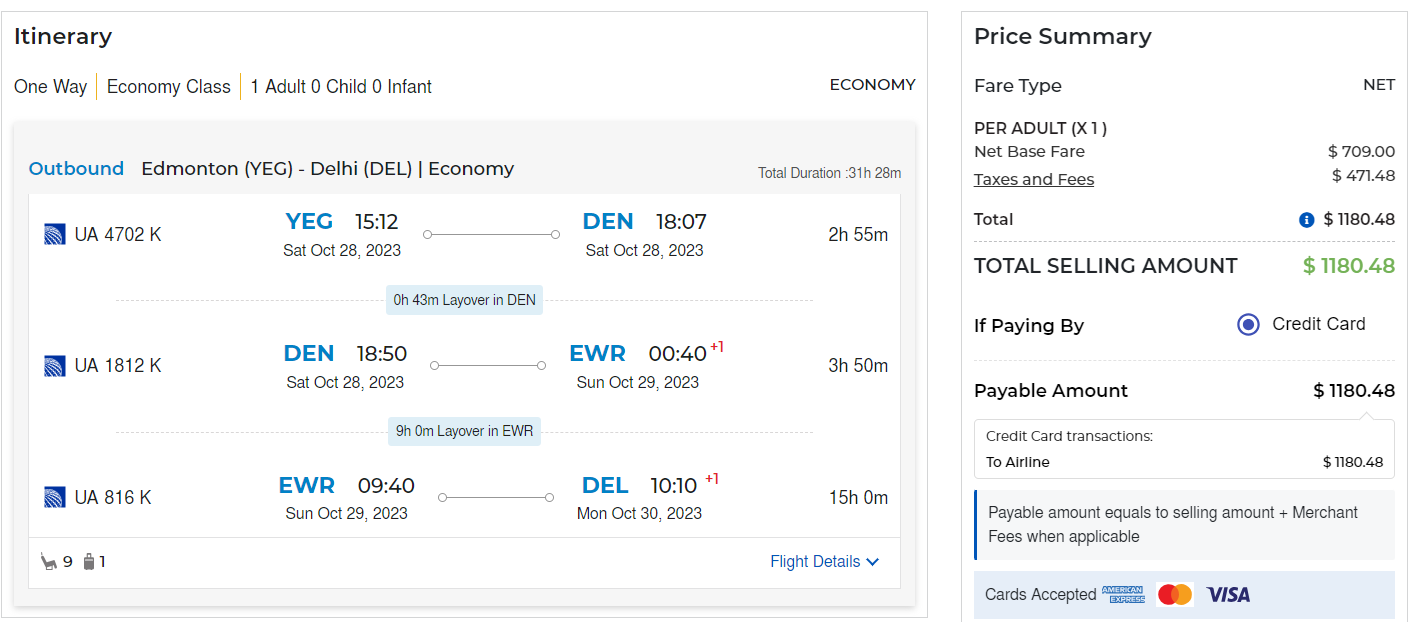Image resolution: width=1425 pixels, height=622 pixels.
Task: Click the DEL arrival airport code
Action: point(605,486)
